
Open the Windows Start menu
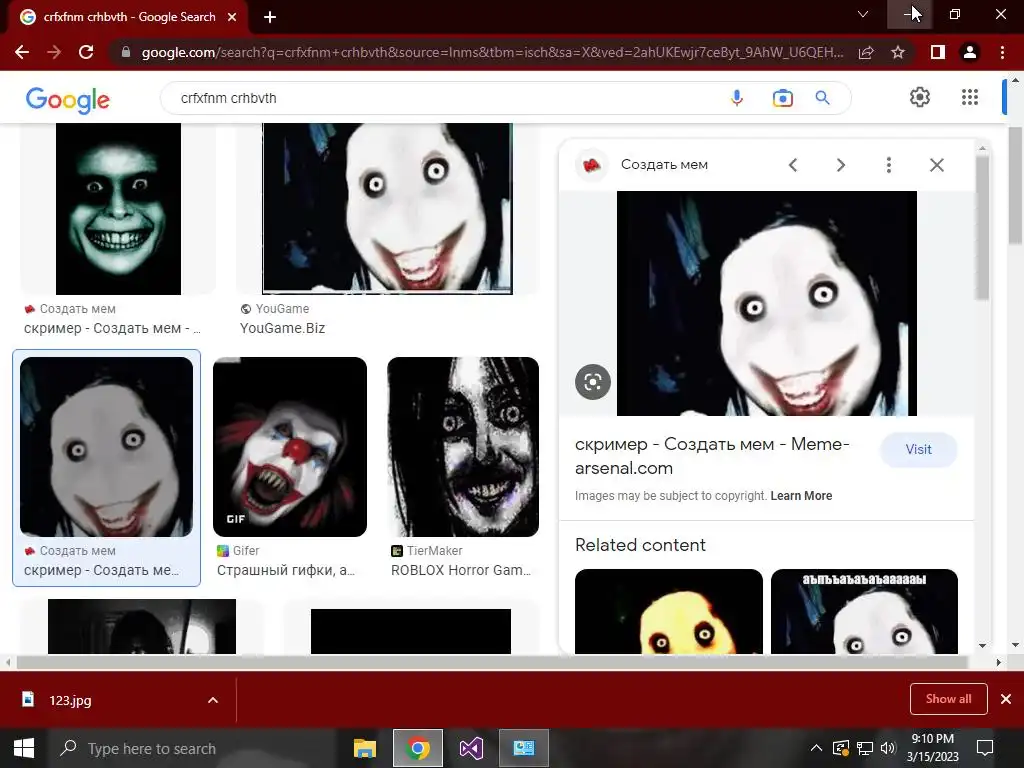tap(24, 748)
